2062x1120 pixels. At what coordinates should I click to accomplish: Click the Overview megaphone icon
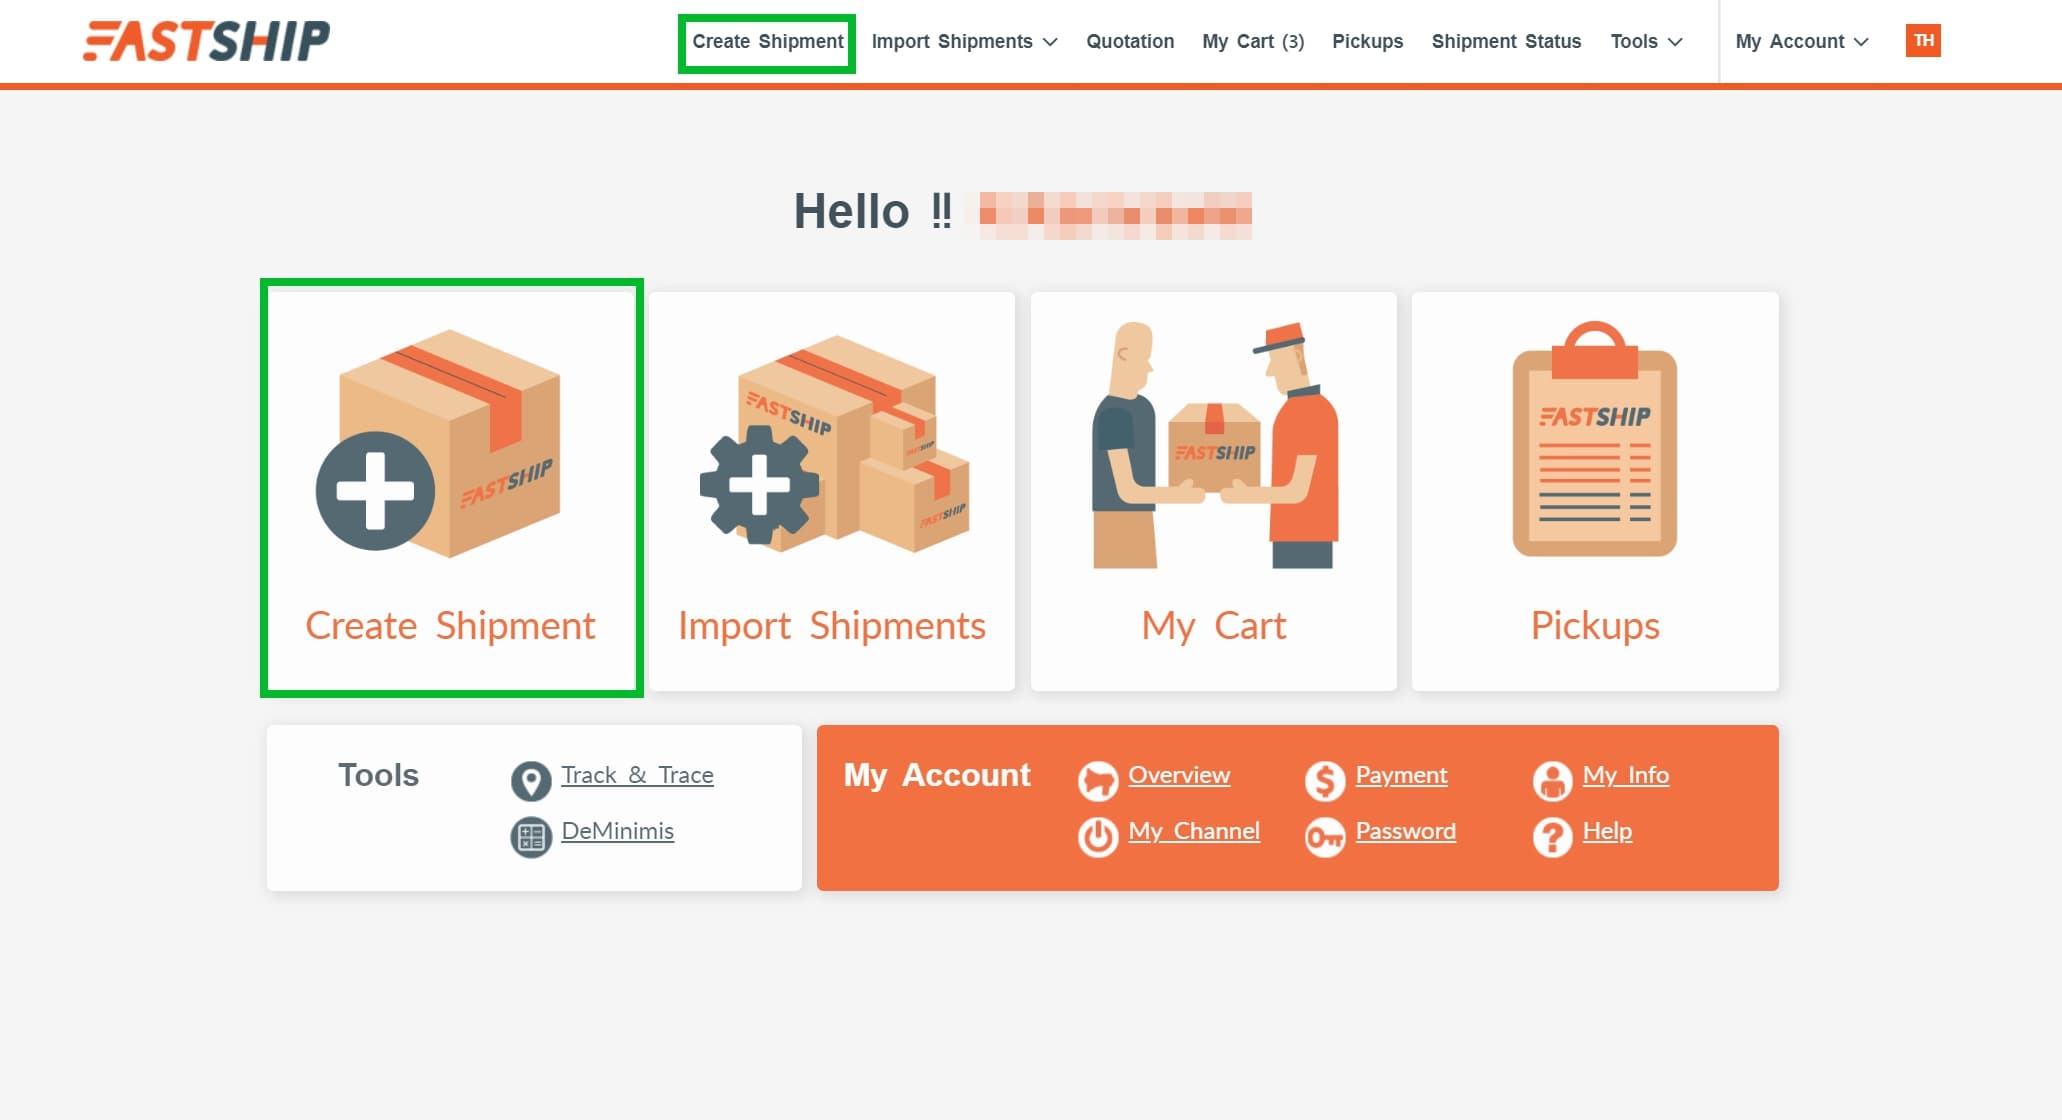tap(1098, 781)
